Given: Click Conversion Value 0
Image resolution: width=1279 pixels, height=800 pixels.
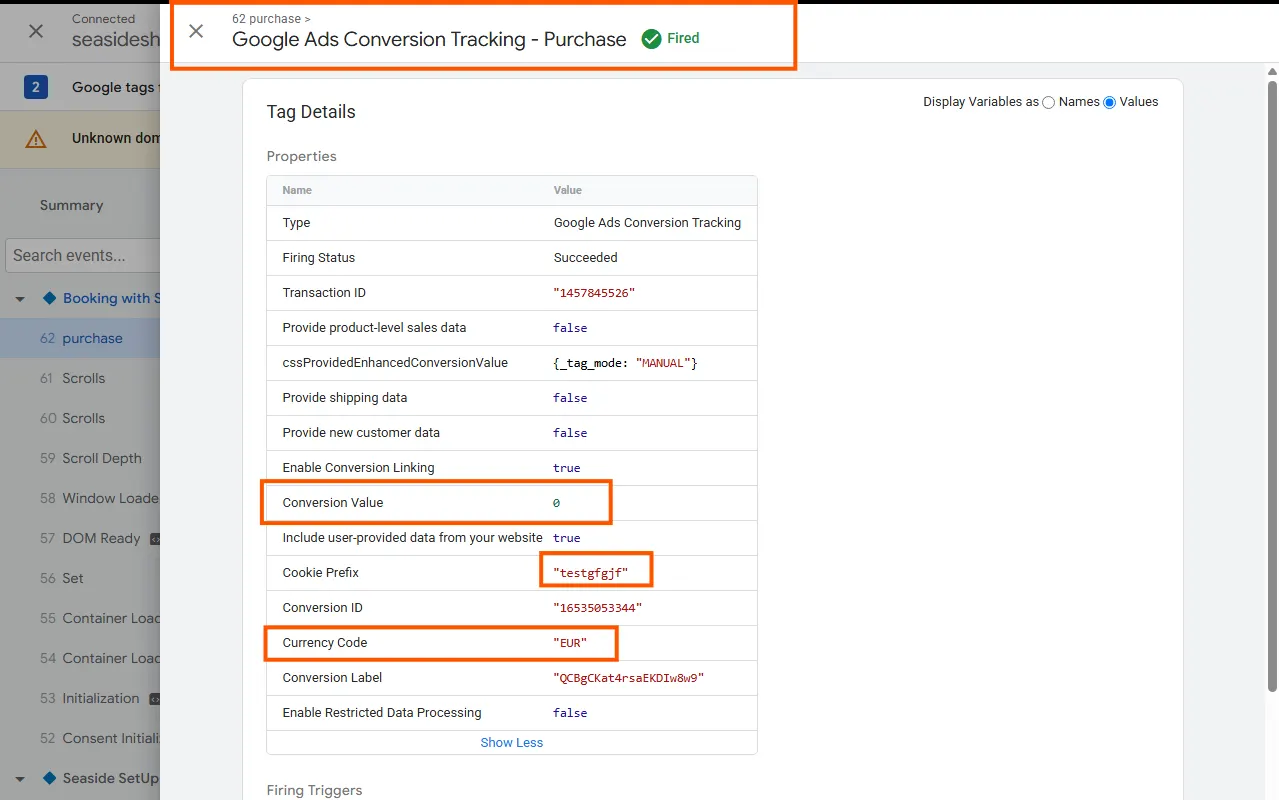Looking at the screenshot, I should [557, 503].
